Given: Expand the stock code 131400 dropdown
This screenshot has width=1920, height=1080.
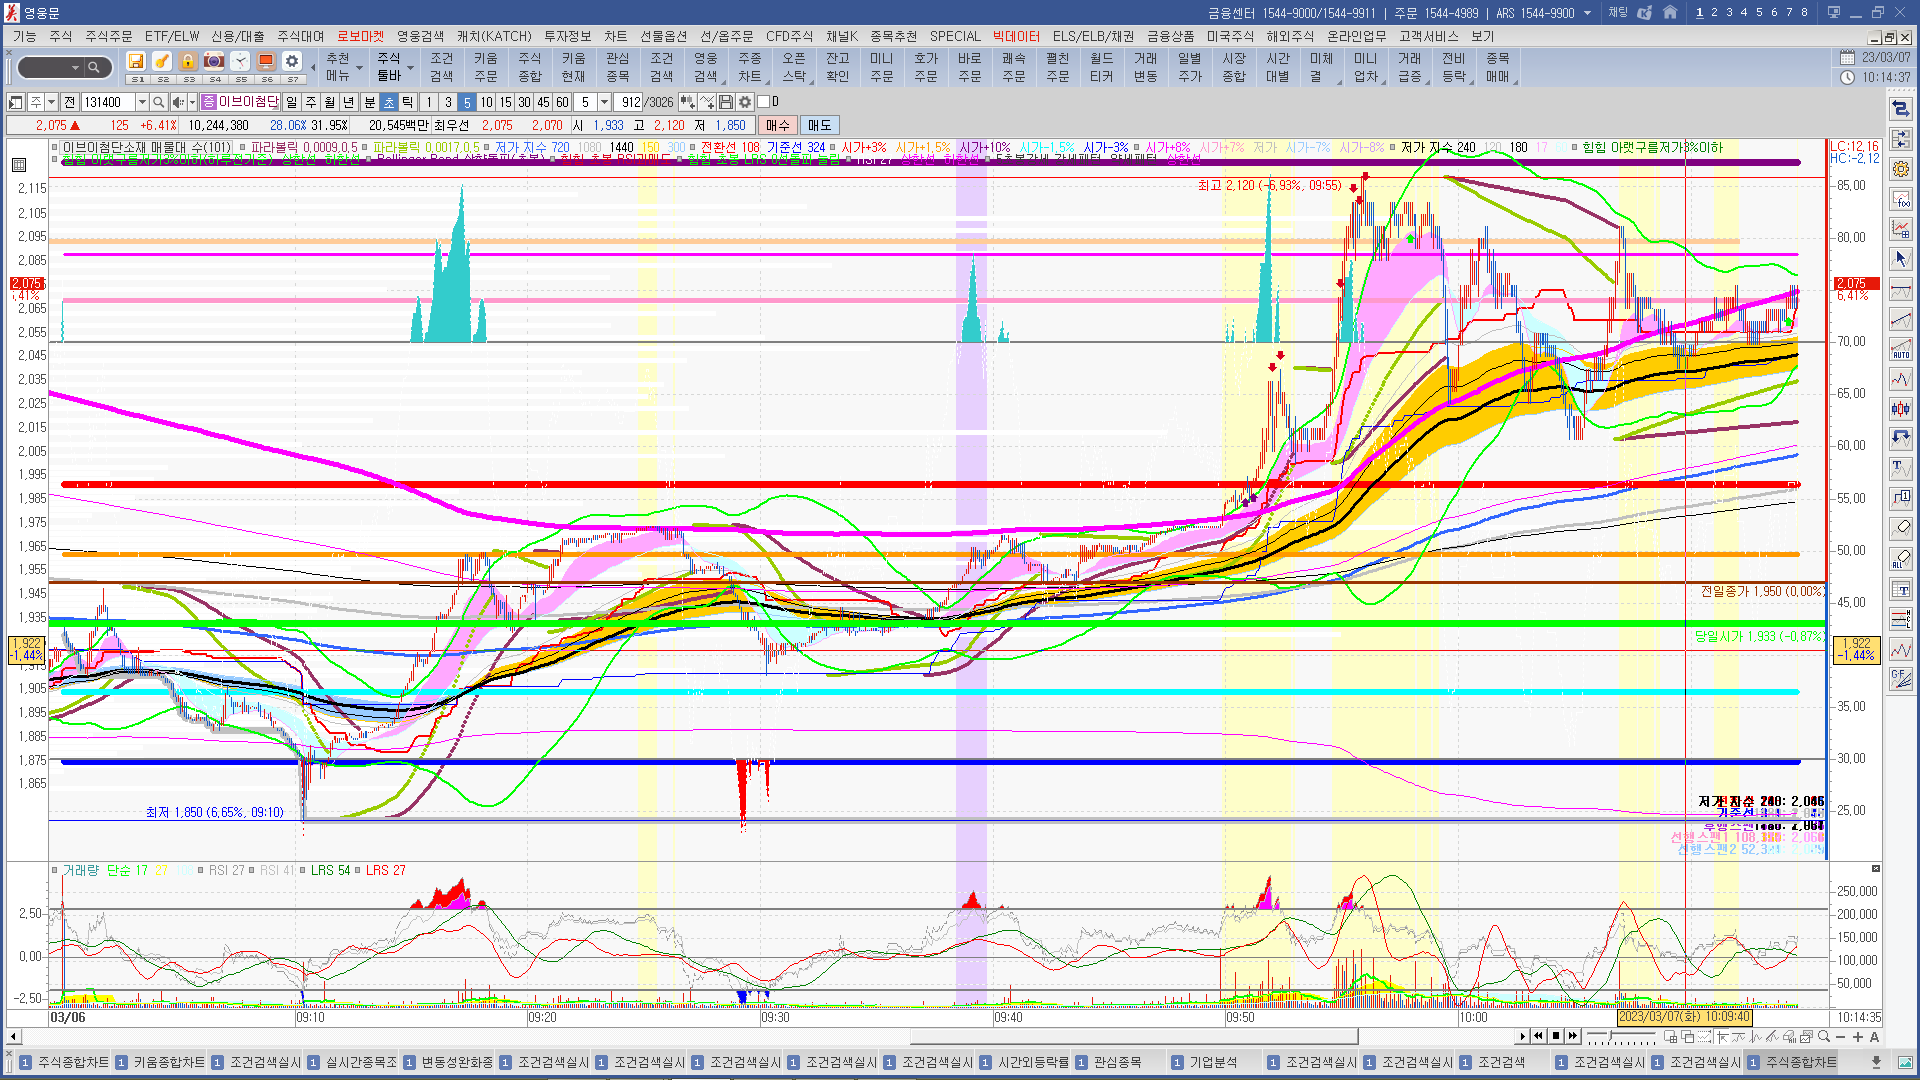Looking at the screenshot, I should point(142,102).
